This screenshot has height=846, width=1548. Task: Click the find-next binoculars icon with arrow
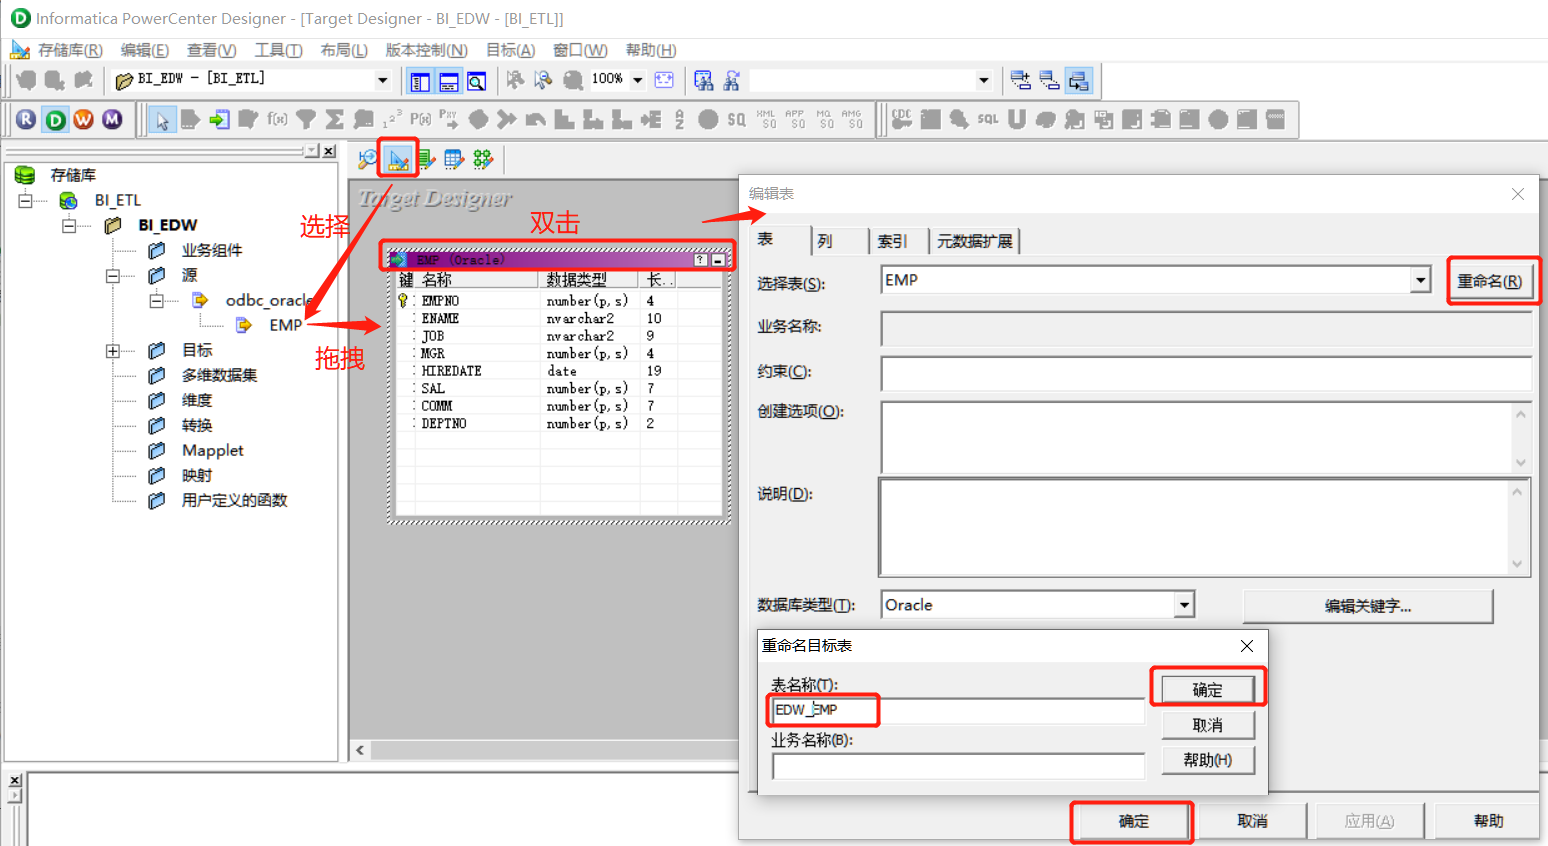(732, 80)
